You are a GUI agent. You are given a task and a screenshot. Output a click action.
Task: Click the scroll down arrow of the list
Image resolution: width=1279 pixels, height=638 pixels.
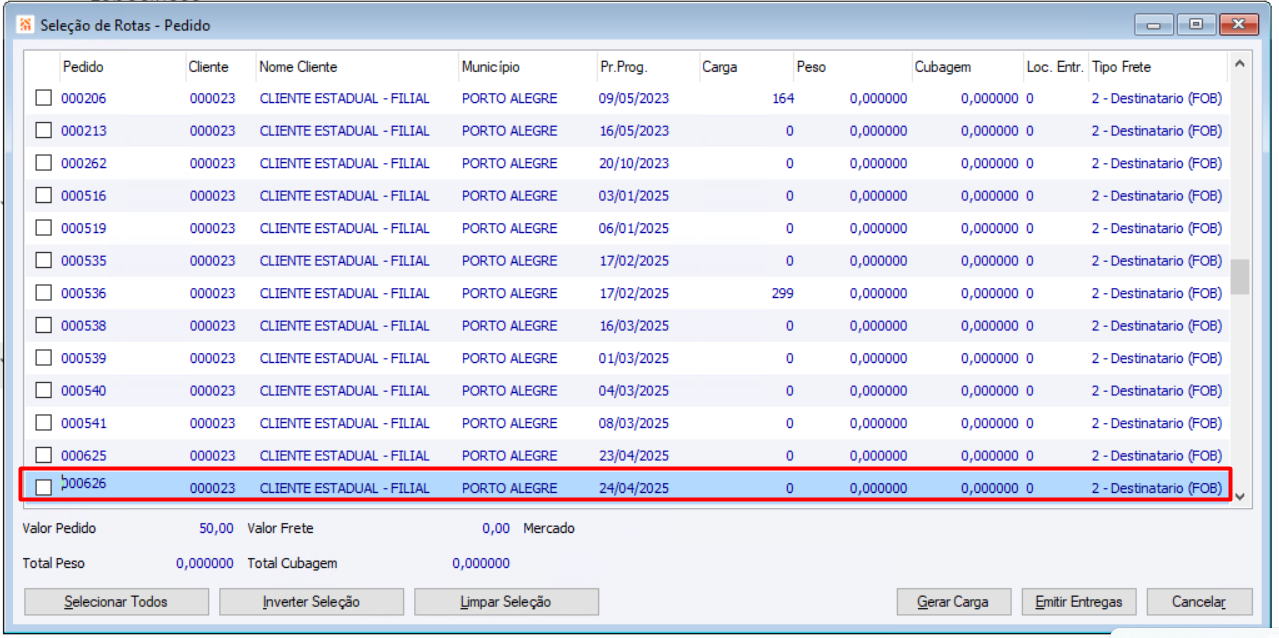point(1240,496)
